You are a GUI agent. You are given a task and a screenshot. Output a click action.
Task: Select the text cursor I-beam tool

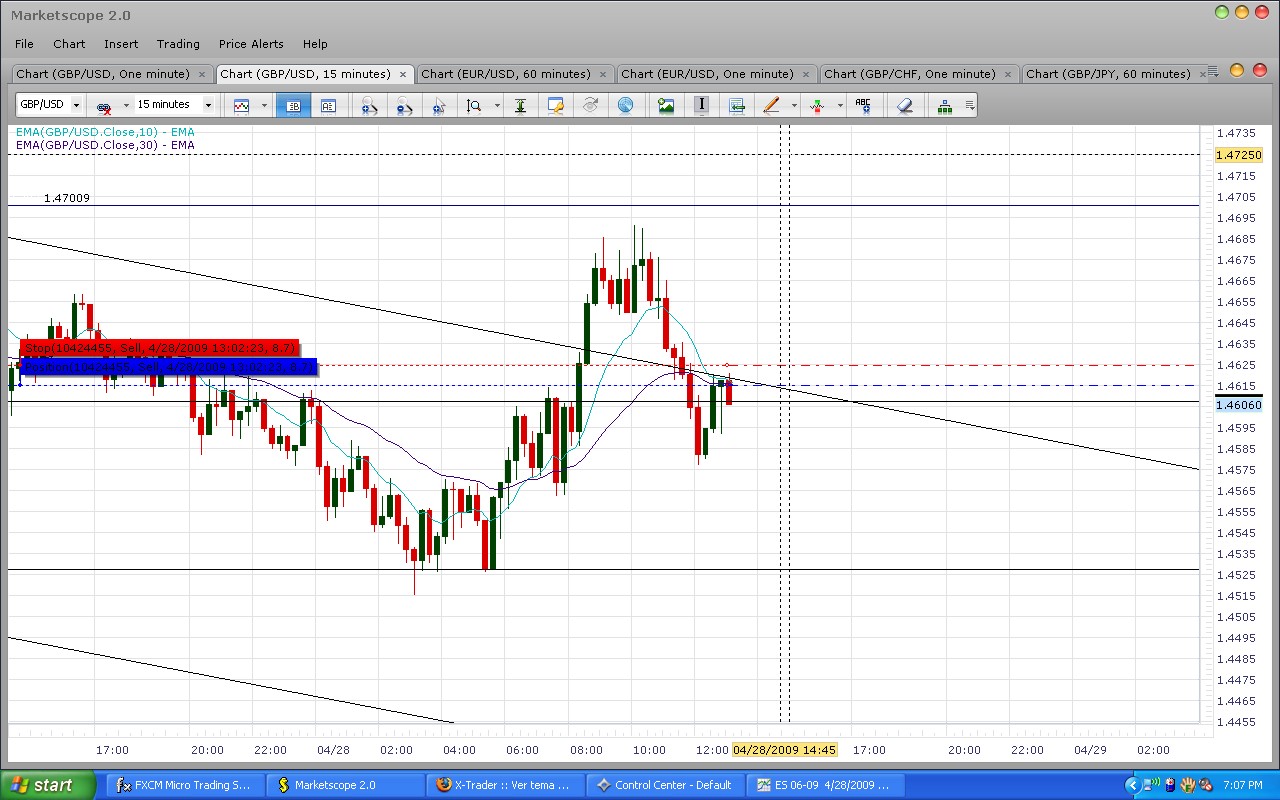click(x=702, y=105)
